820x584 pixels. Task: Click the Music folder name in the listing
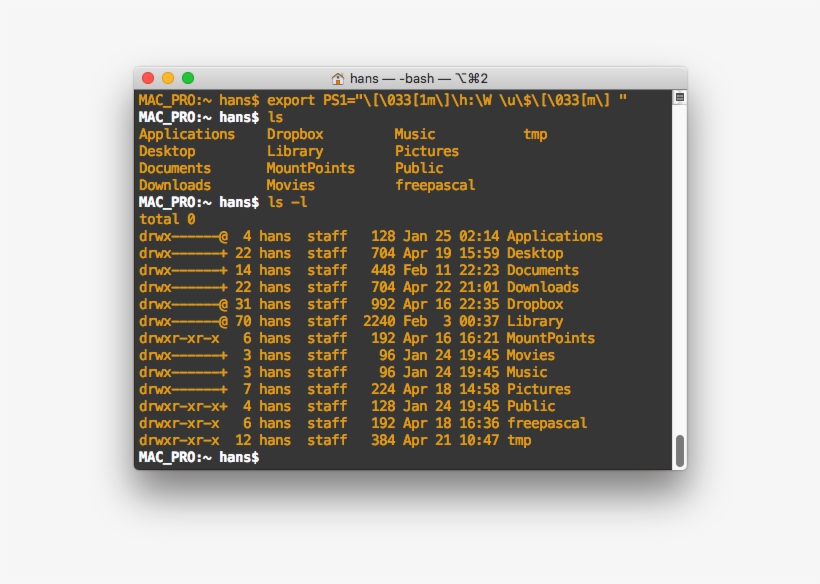413,134
